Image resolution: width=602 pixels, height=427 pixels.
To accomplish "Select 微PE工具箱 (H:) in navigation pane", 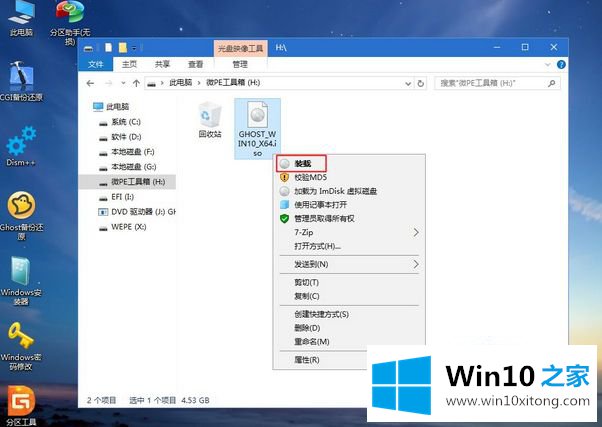I will [x=127, y=182].
